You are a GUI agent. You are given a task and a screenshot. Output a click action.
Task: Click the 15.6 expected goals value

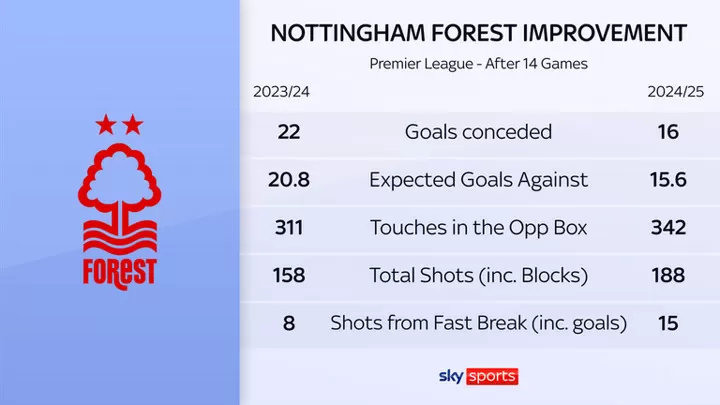[668, 180]
